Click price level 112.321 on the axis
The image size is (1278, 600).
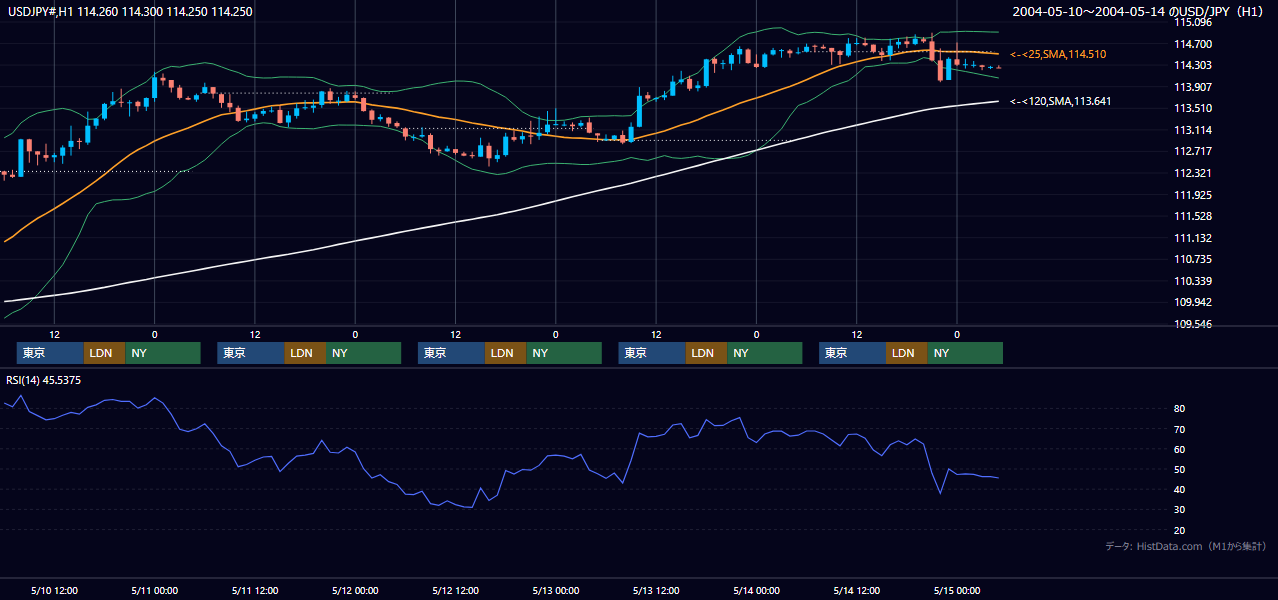tap(1192, 173)
